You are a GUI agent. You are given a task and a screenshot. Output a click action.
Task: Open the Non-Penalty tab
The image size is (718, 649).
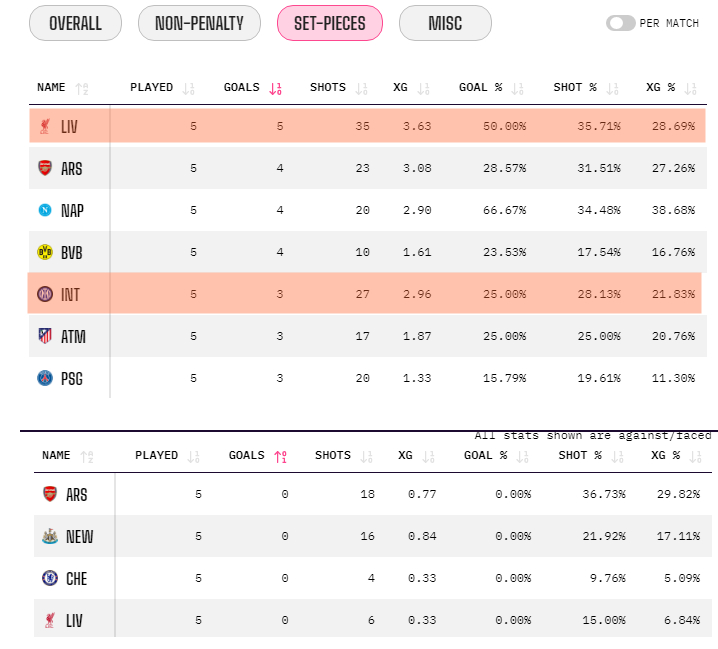(x=199, y=23)
